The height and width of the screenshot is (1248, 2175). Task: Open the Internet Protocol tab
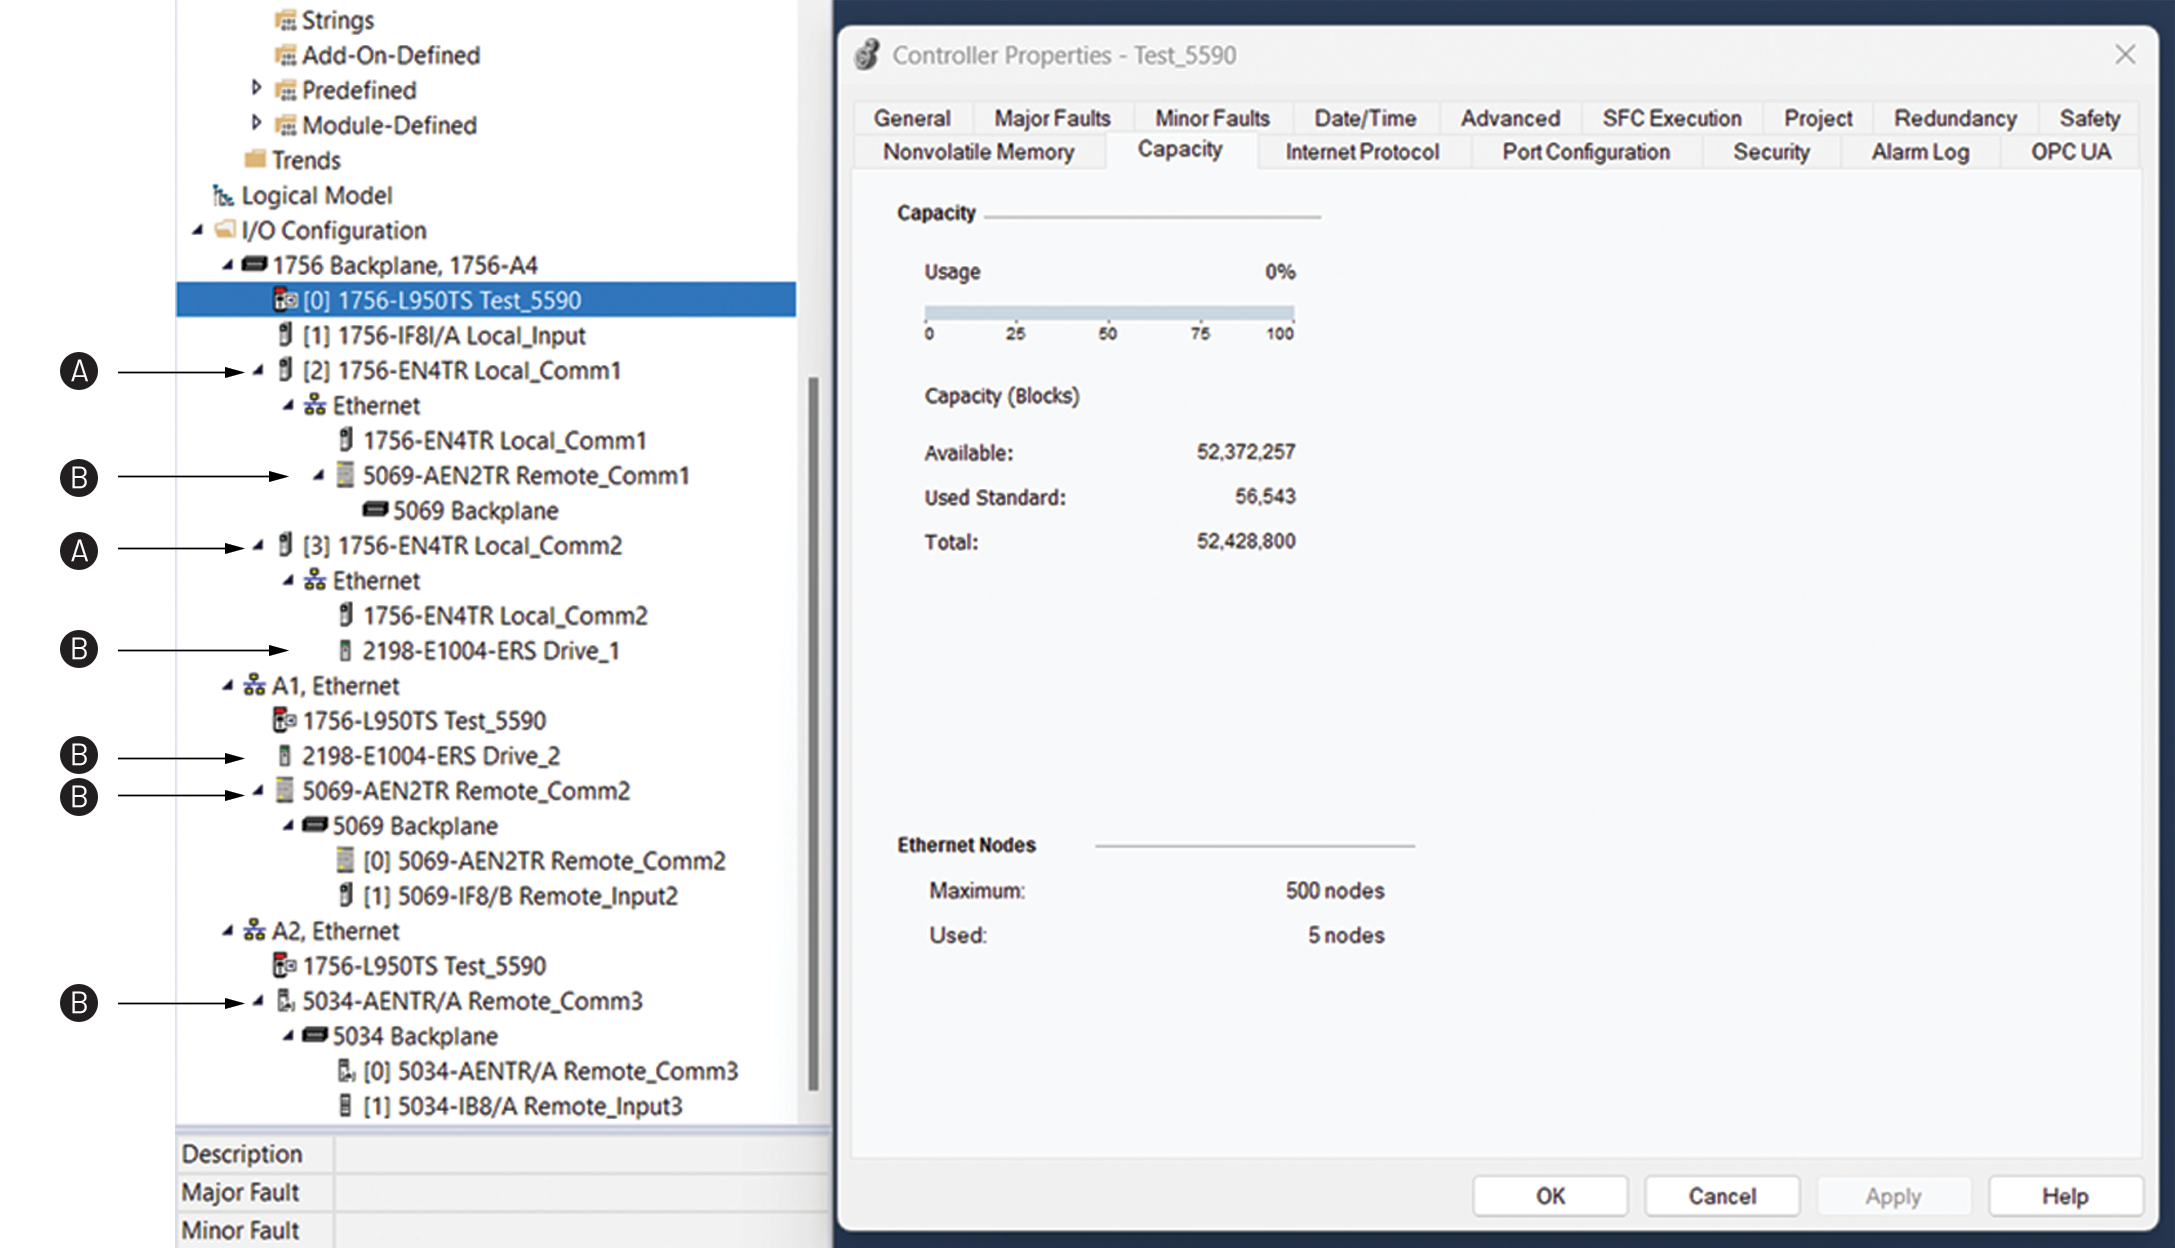[1362, 151]
